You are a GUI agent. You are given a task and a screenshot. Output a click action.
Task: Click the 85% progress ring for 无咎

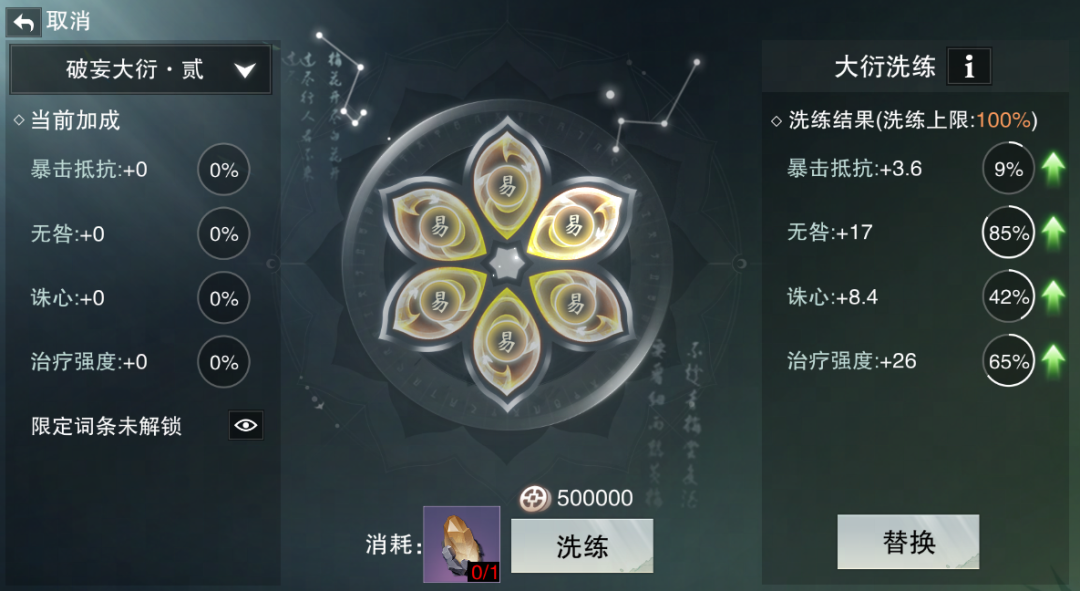click(x=1008, y=232)
